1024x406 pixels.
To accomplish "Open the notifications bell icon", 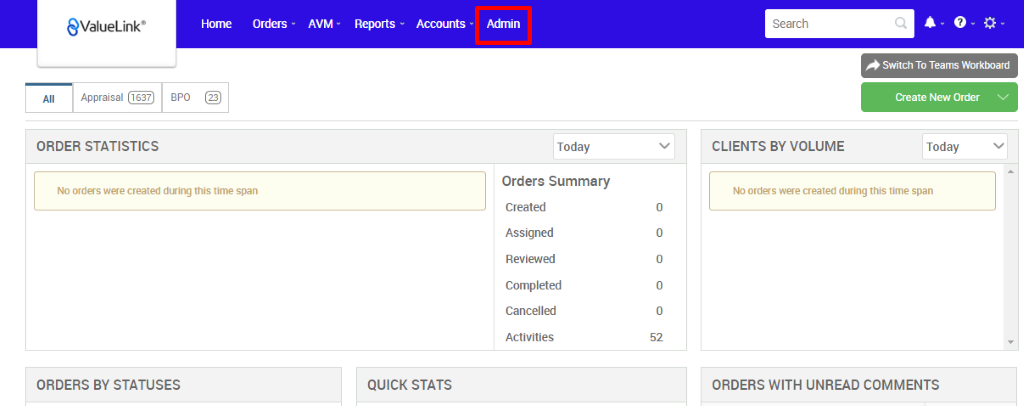I will 931,23.
